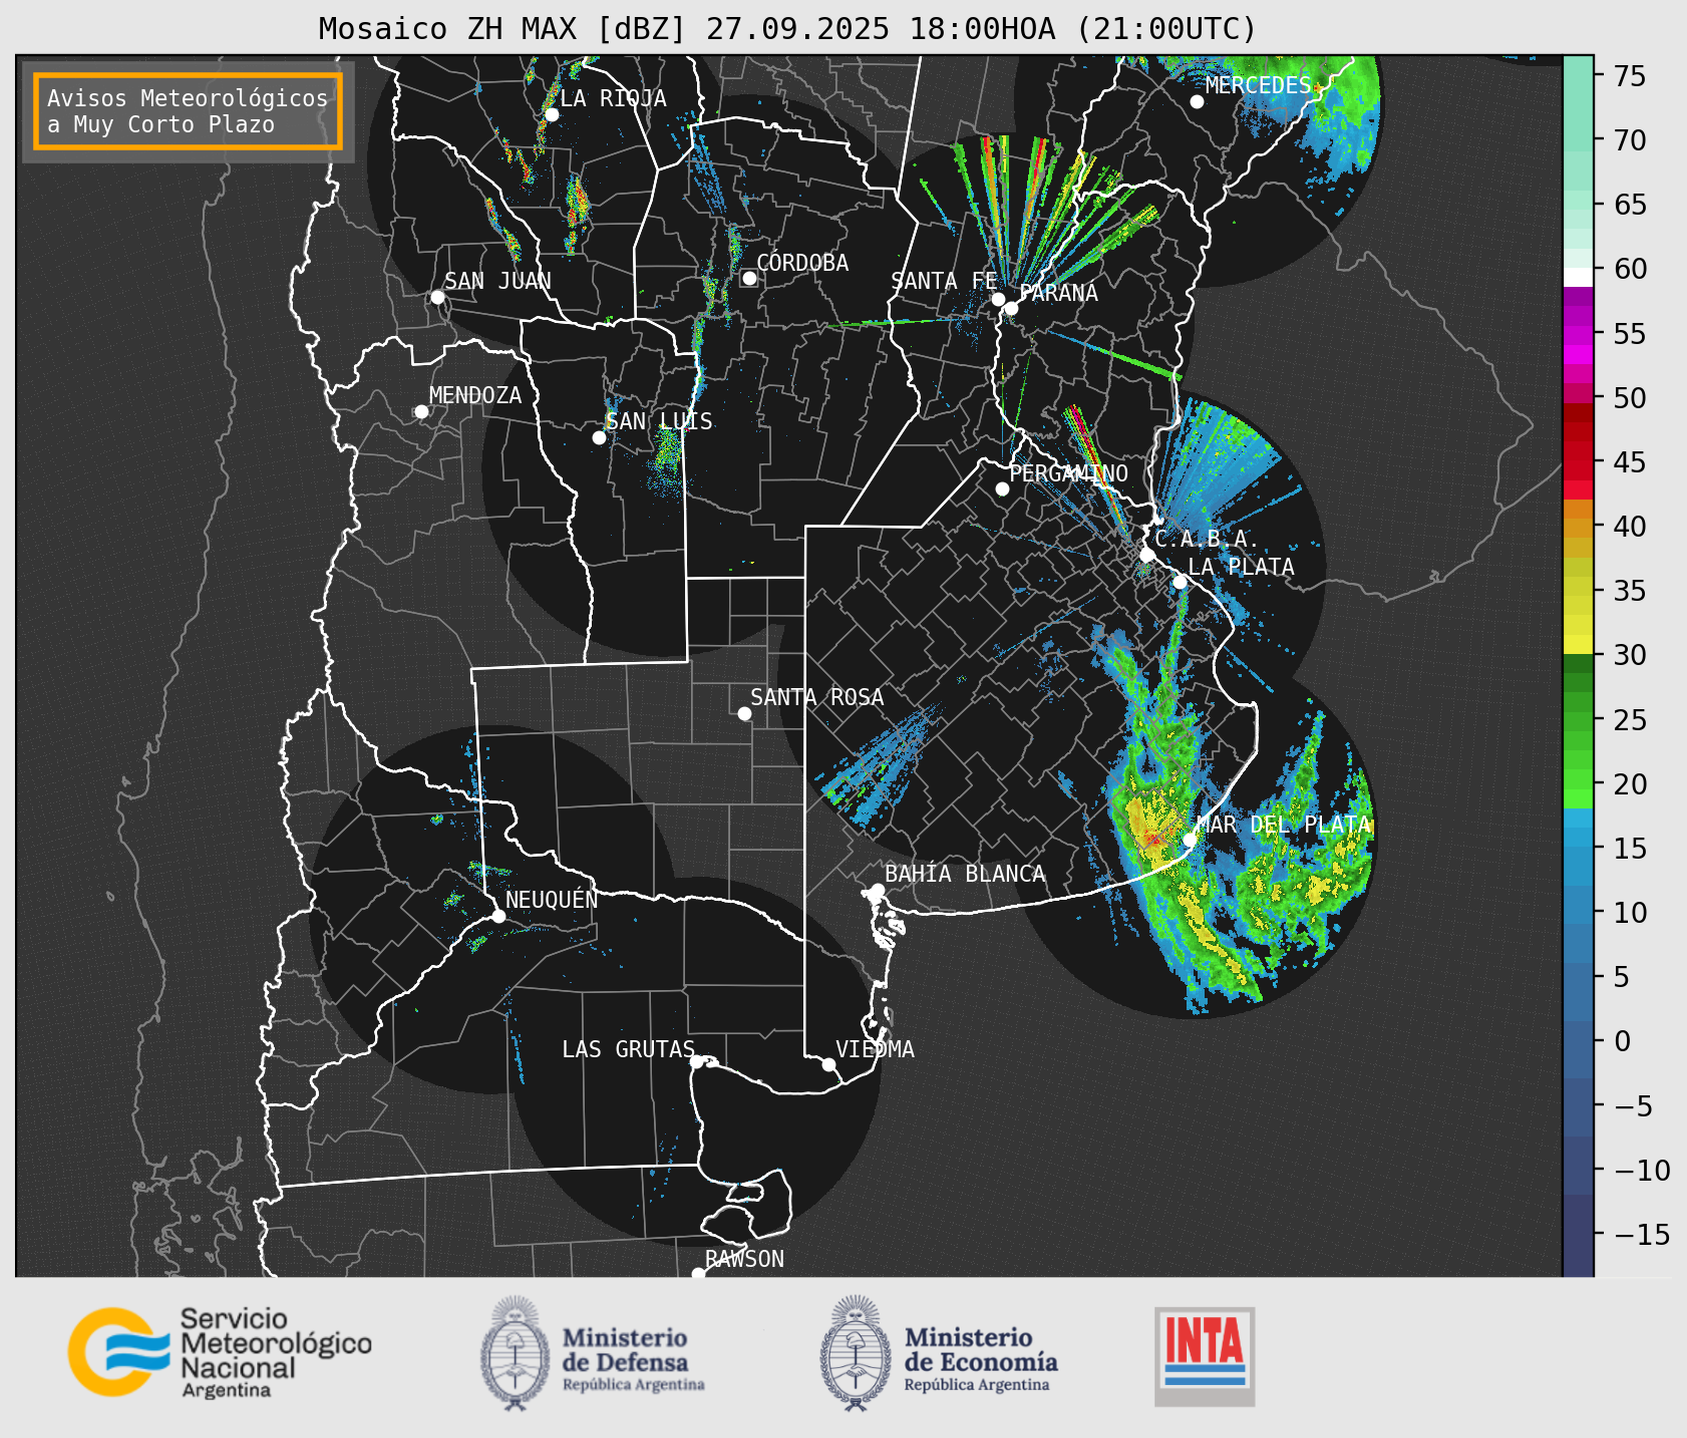Click the CÓRDOBA city label
1687x1438 pixels.
click(x=802, y=263)
